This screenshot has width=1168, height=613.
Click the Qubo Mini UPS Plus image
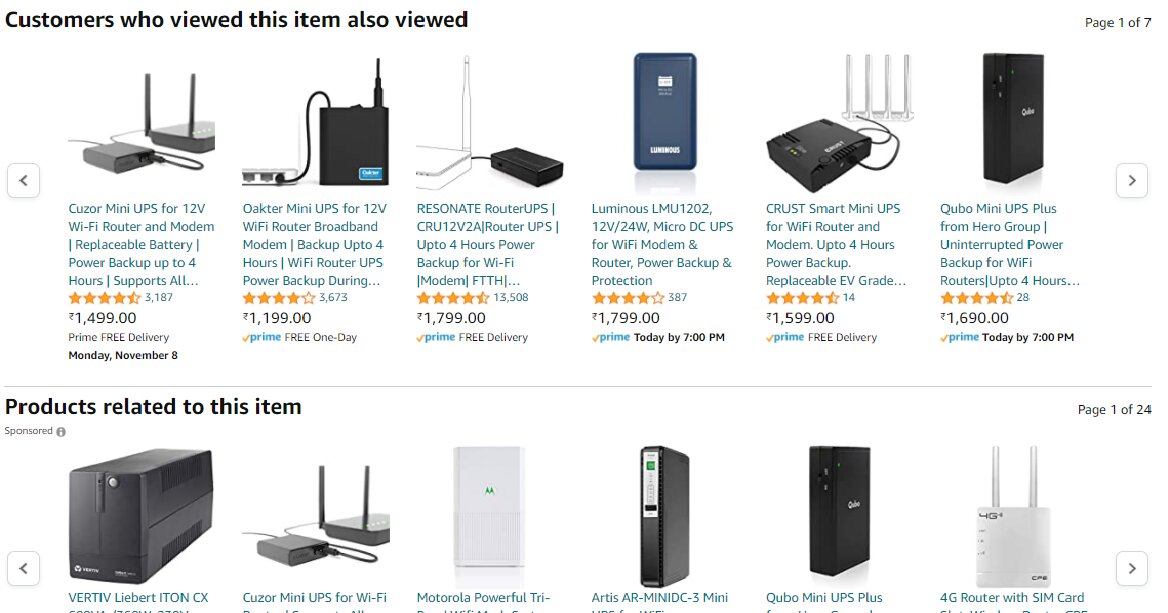point(1012,121)
